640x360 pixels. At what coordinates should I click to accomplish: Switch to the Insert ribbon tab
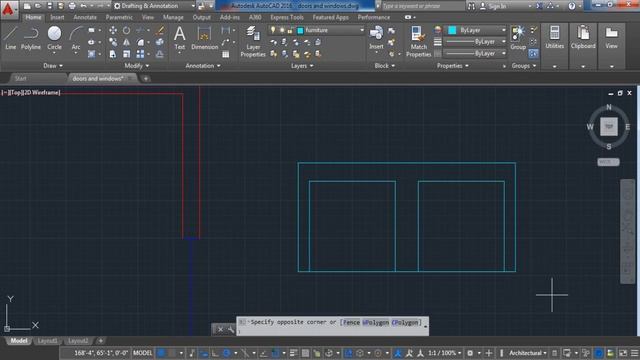(x=57, y=17)
